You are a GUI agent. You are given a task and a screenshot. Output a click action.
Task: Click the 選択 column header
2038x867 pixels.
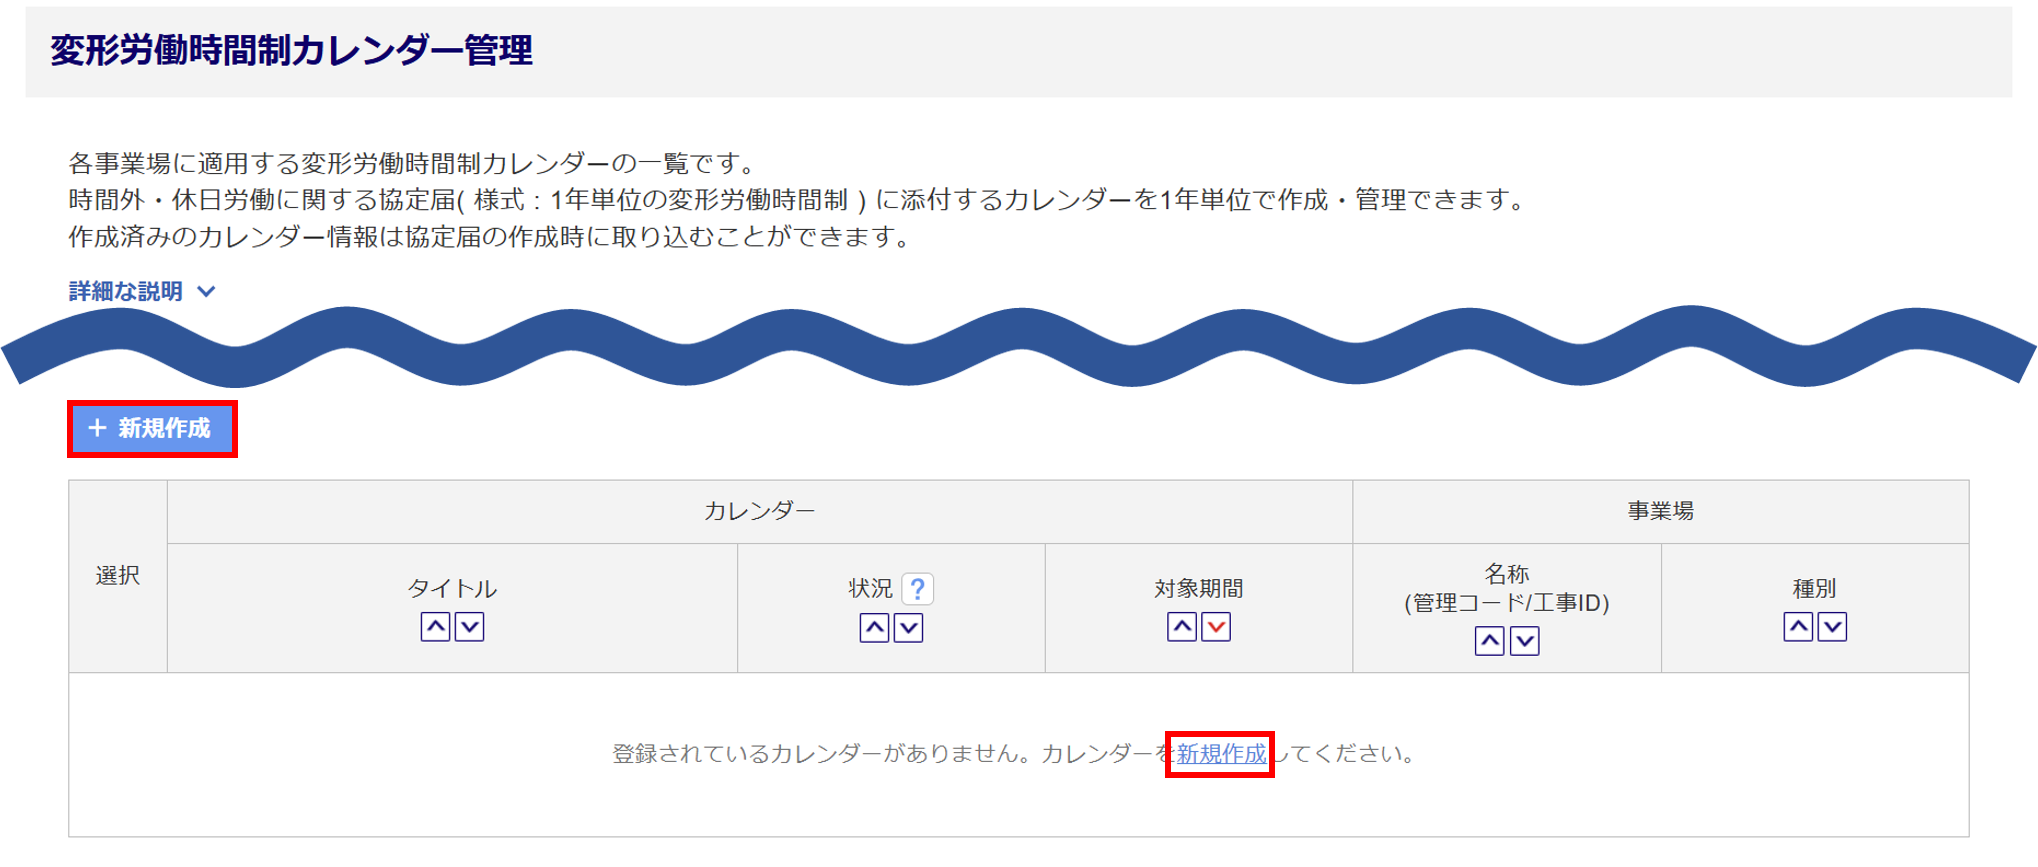click(118, 576)
